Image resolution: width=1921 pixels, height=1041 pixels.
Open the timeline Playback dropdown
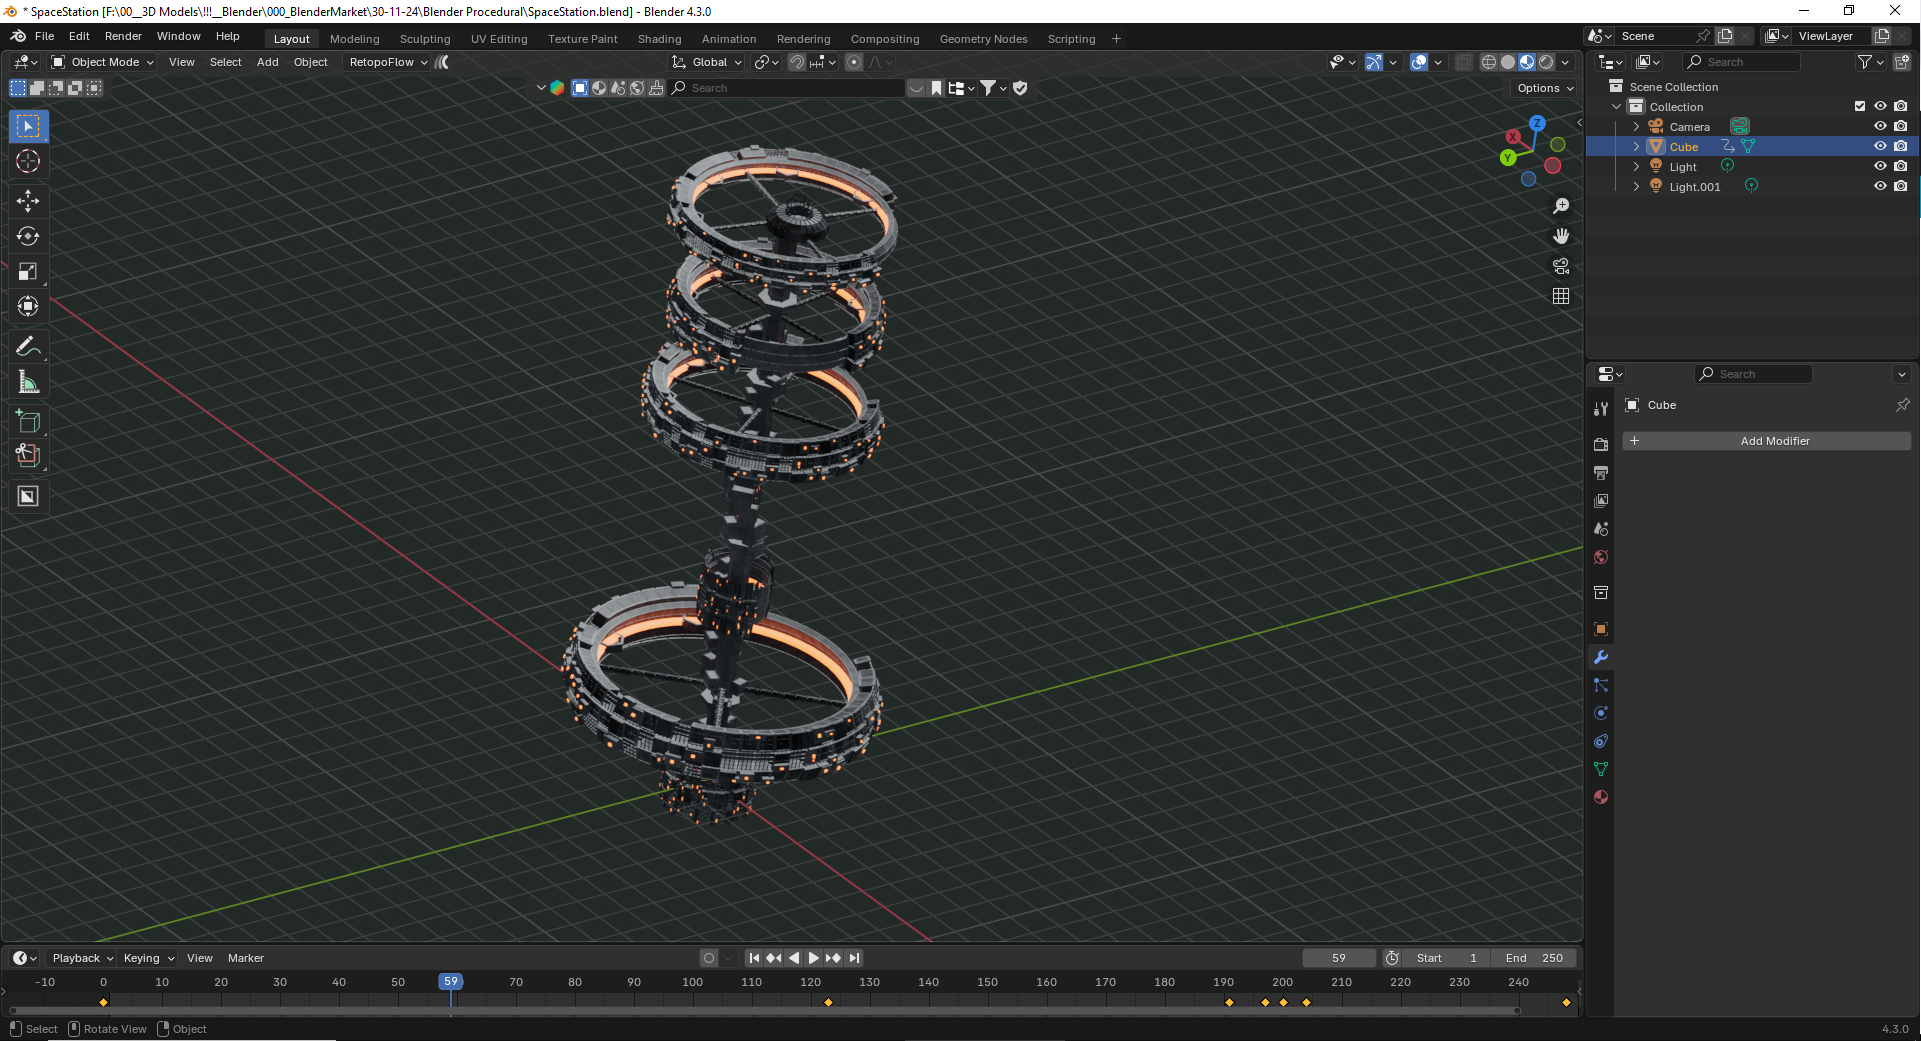pos(82,958)
